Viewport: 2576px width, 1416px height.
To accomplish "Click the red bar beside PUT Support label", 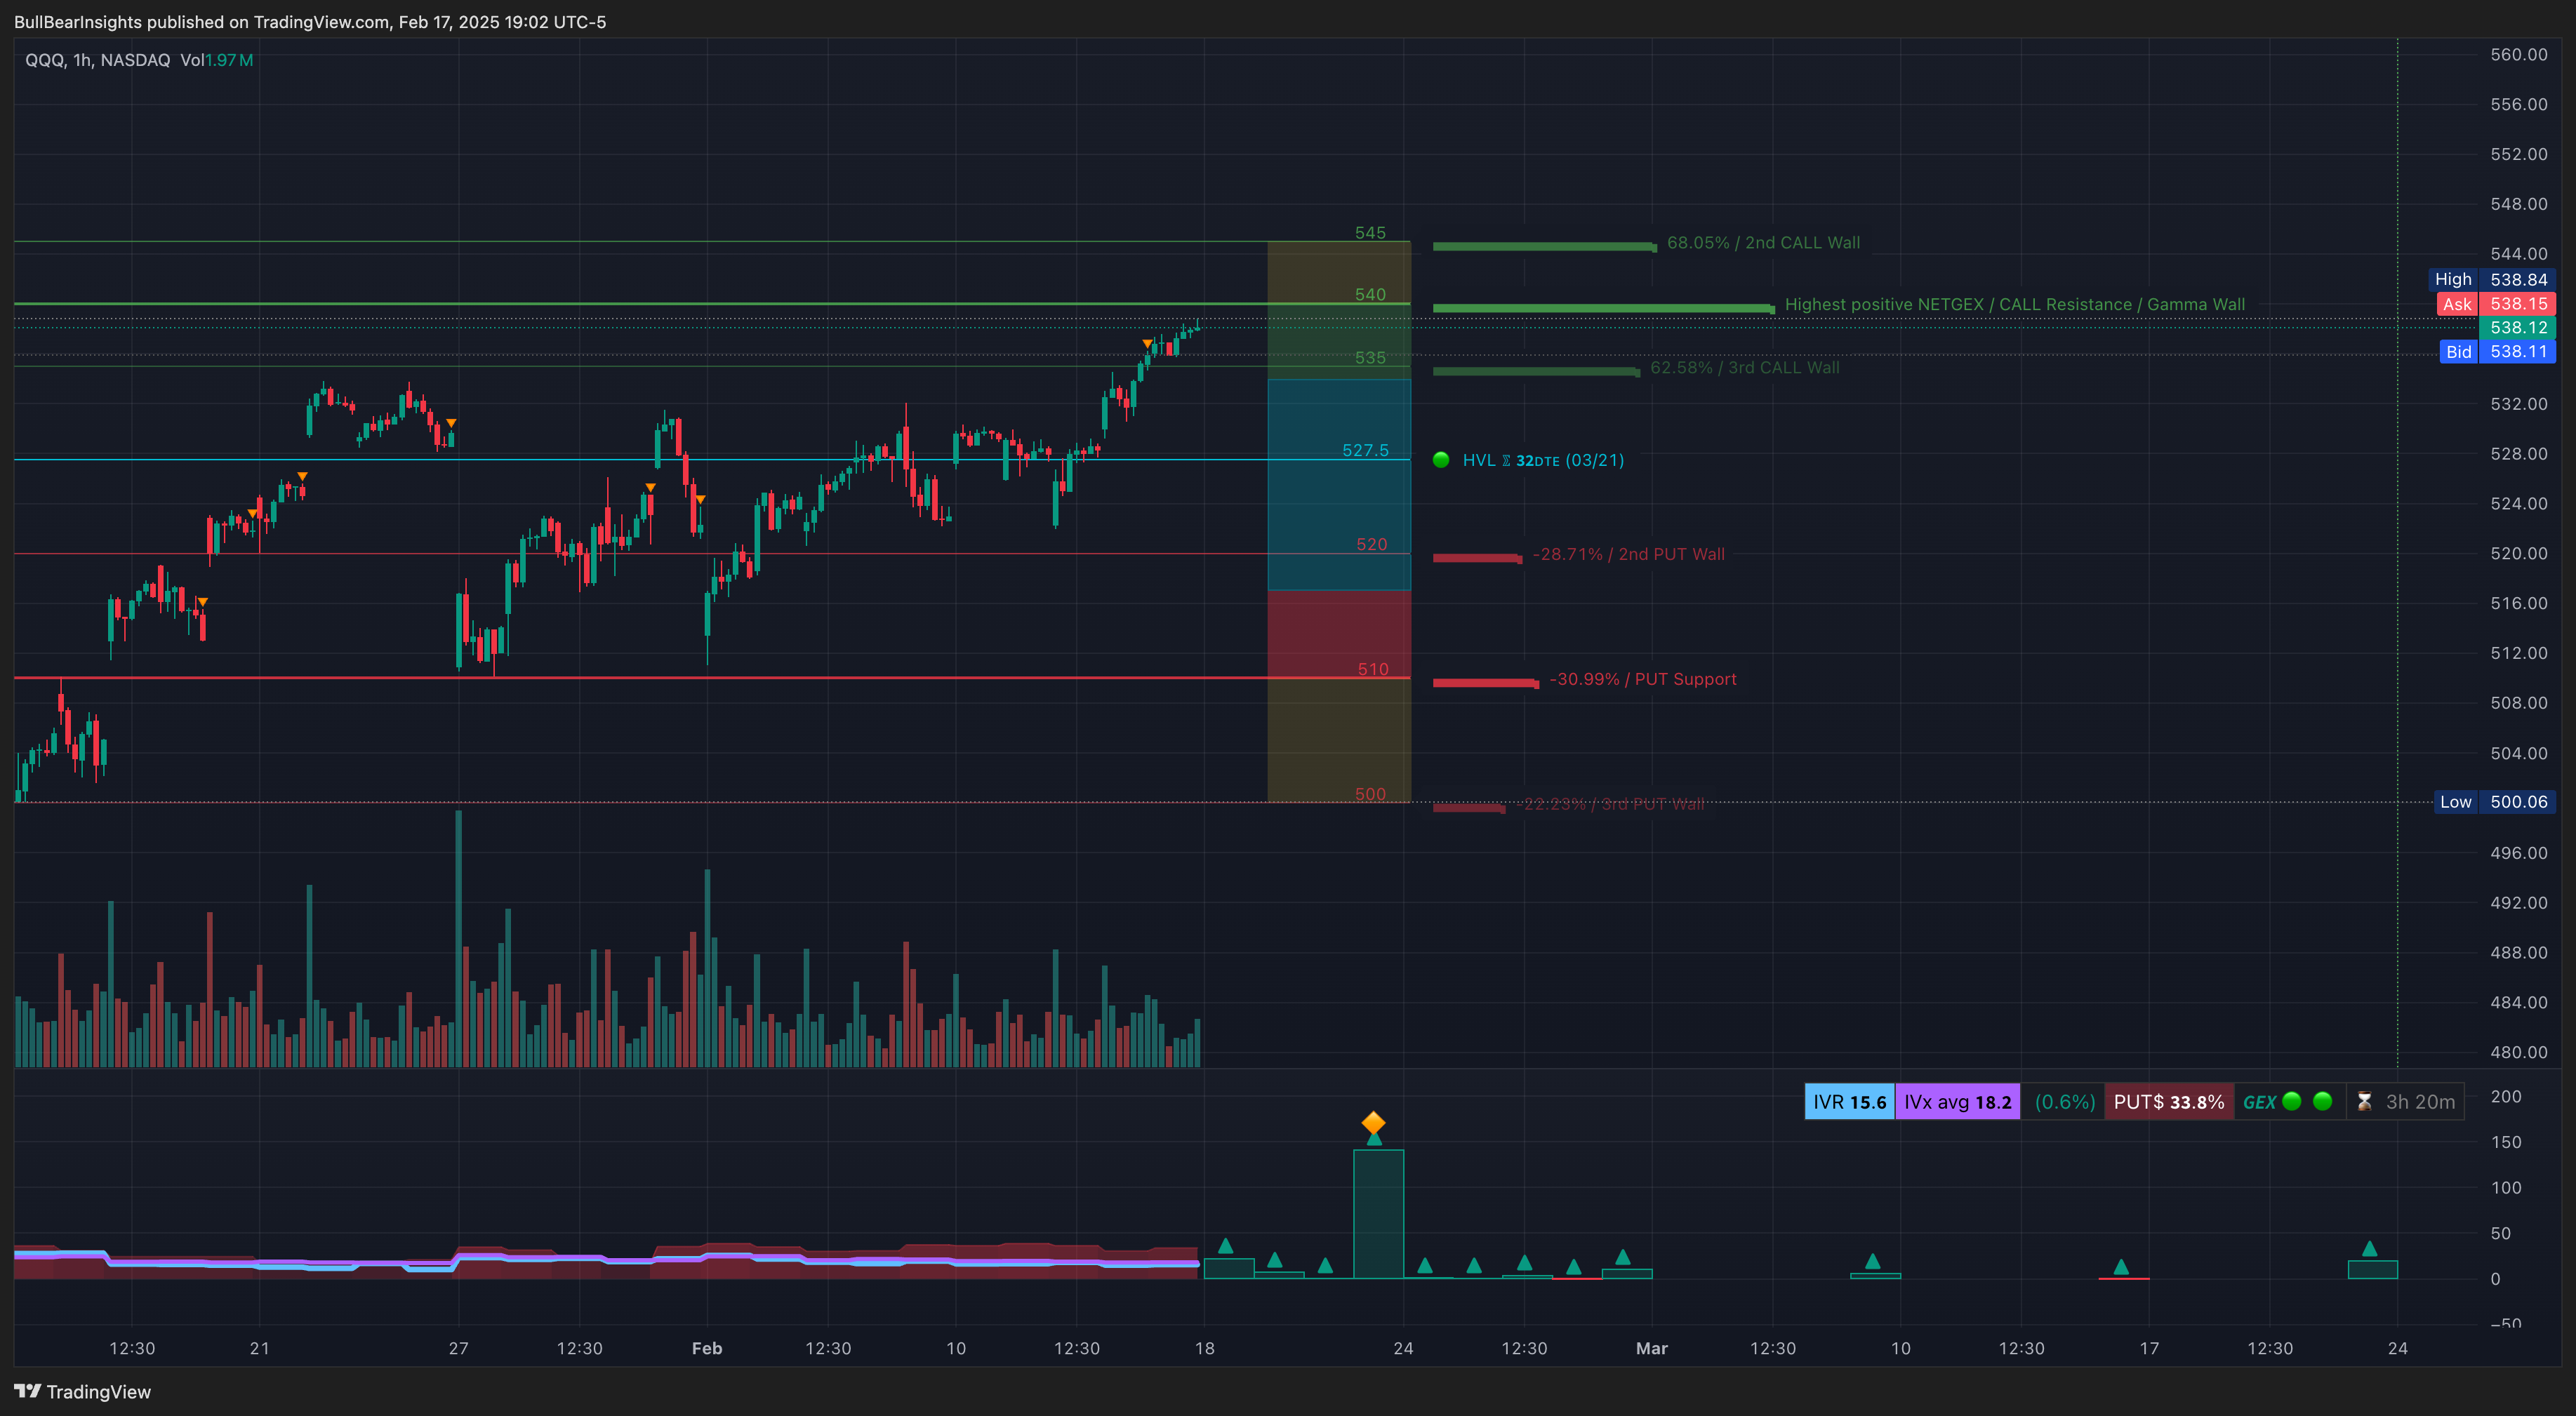I will (x=1485, y=683).
